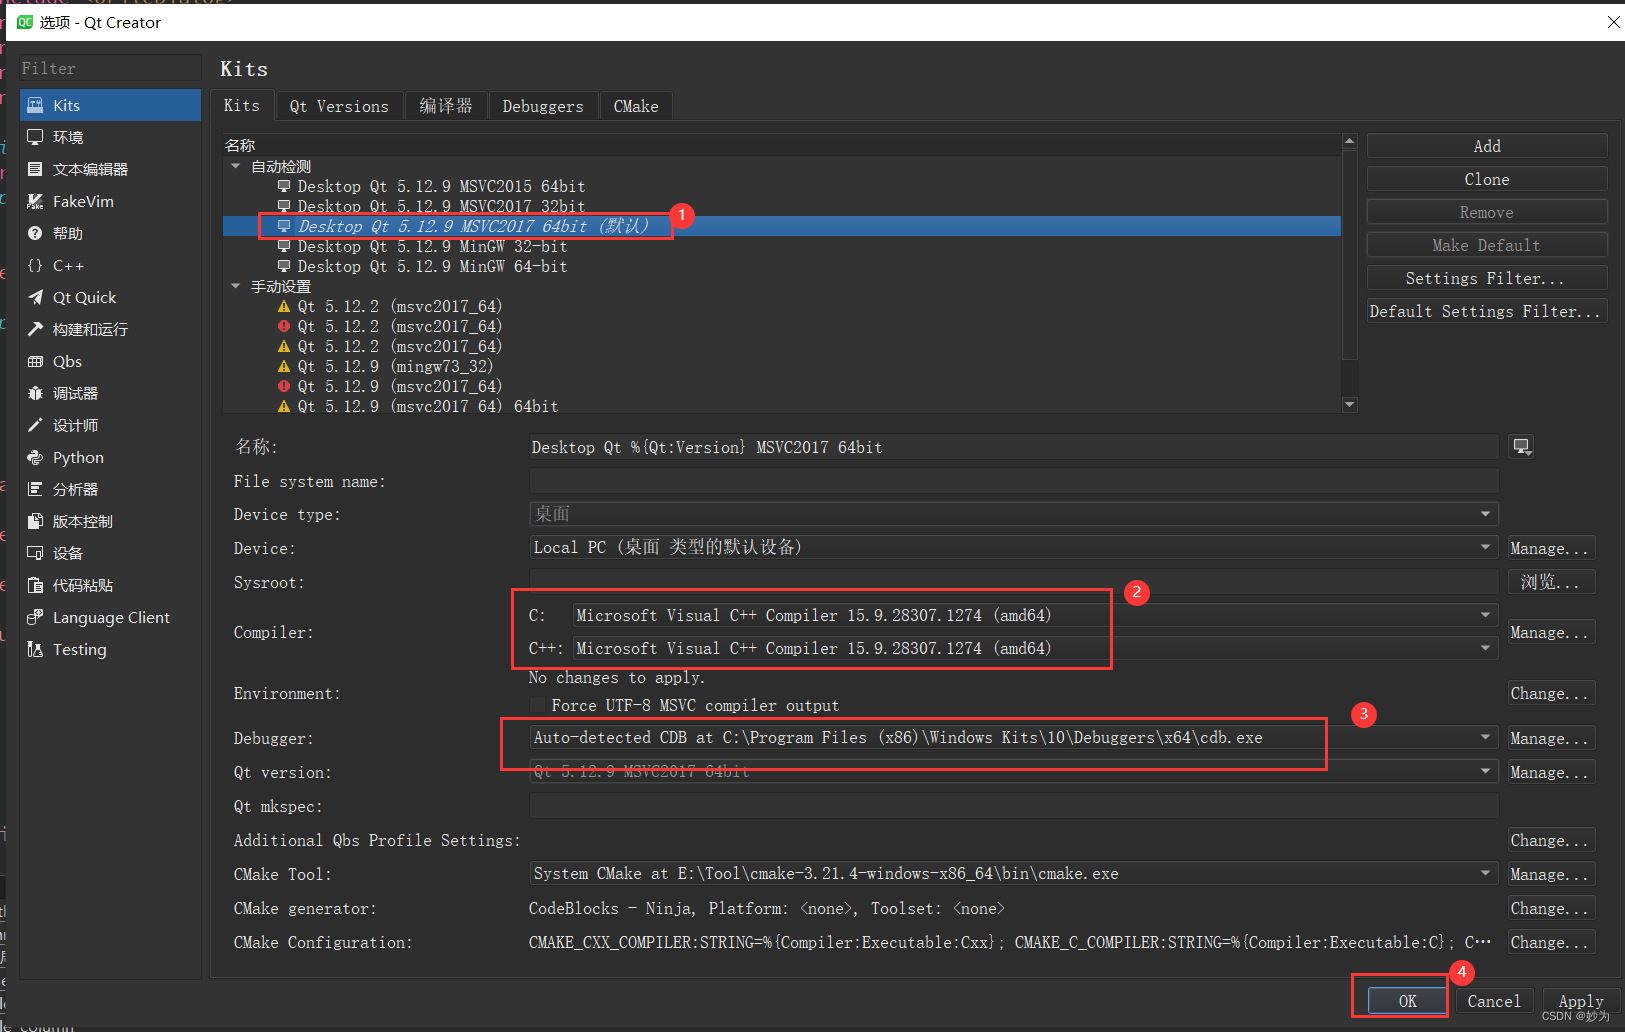The width and height of the screenshot is (1625, 1032).
Task: Open the Device type dropdown
Action: [1484, 514]
